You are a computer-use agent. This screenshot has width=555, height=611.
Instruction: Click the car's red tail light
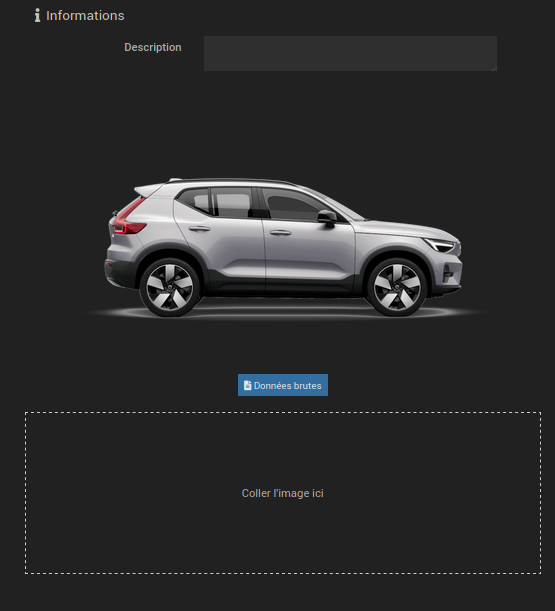(129, 218)
